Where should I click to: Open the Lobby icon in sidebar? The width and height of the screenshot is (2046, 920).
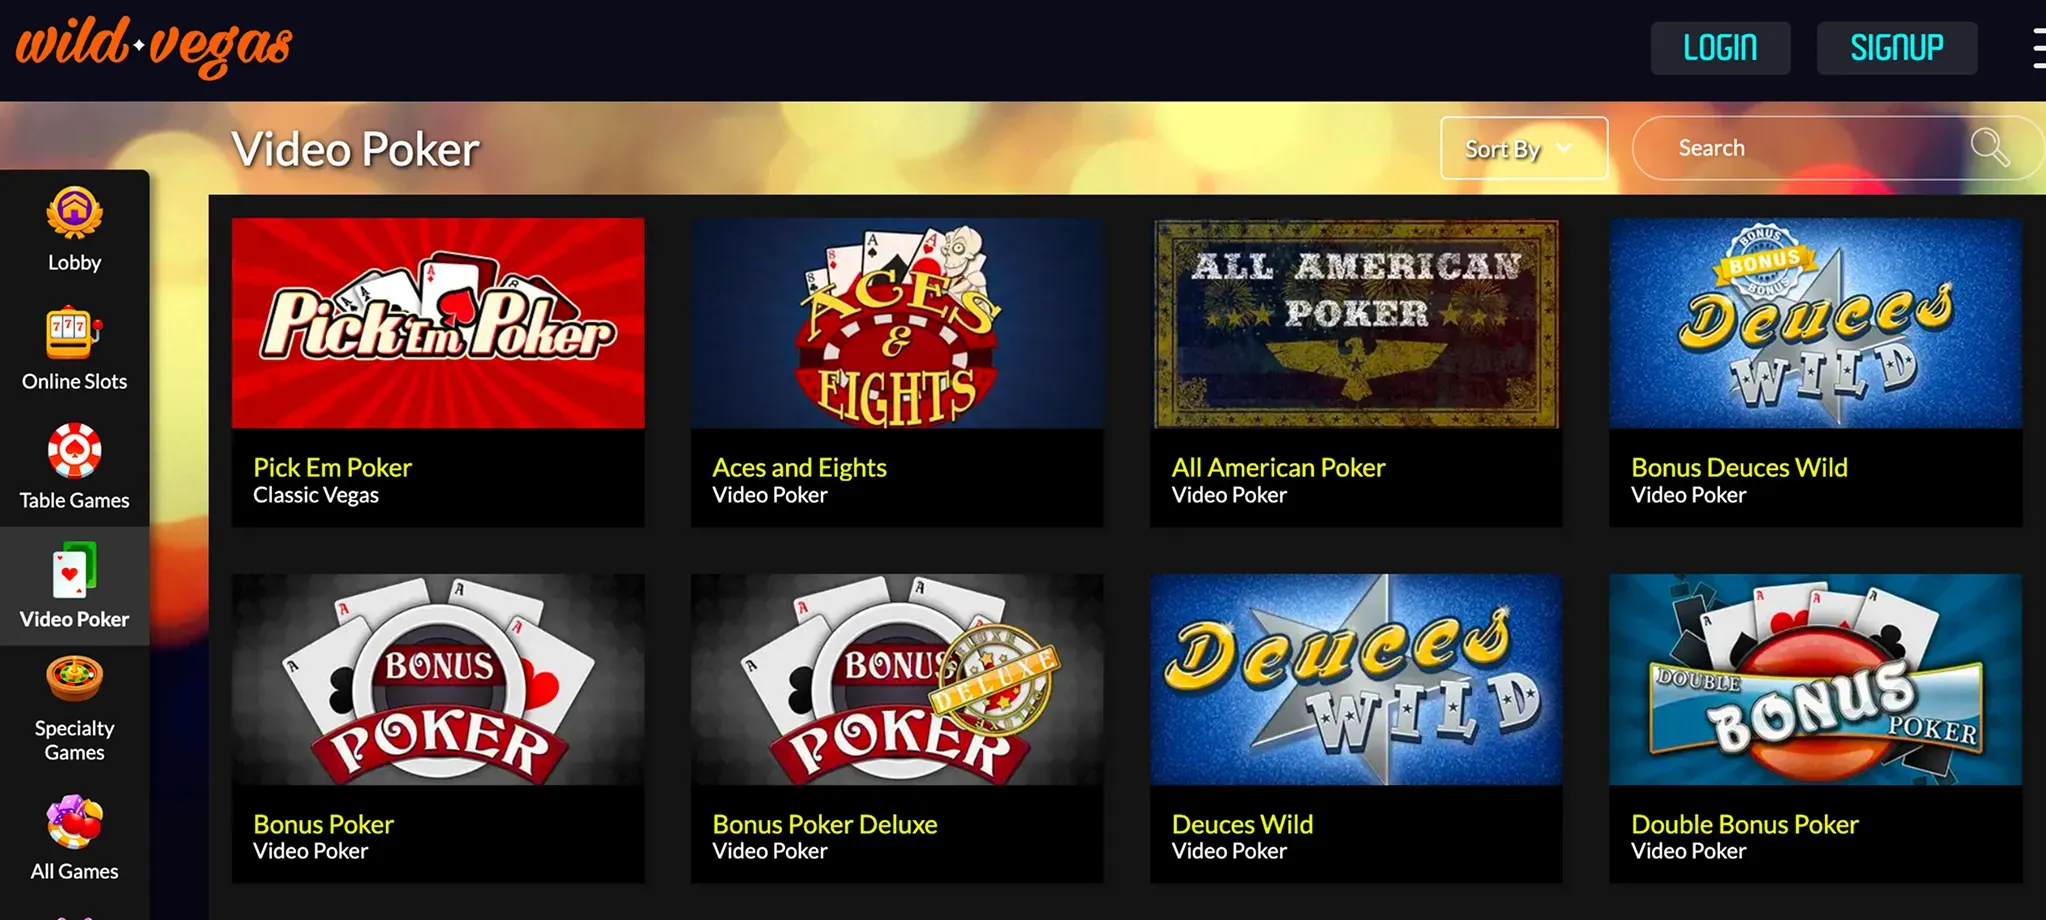pos(74,212)
